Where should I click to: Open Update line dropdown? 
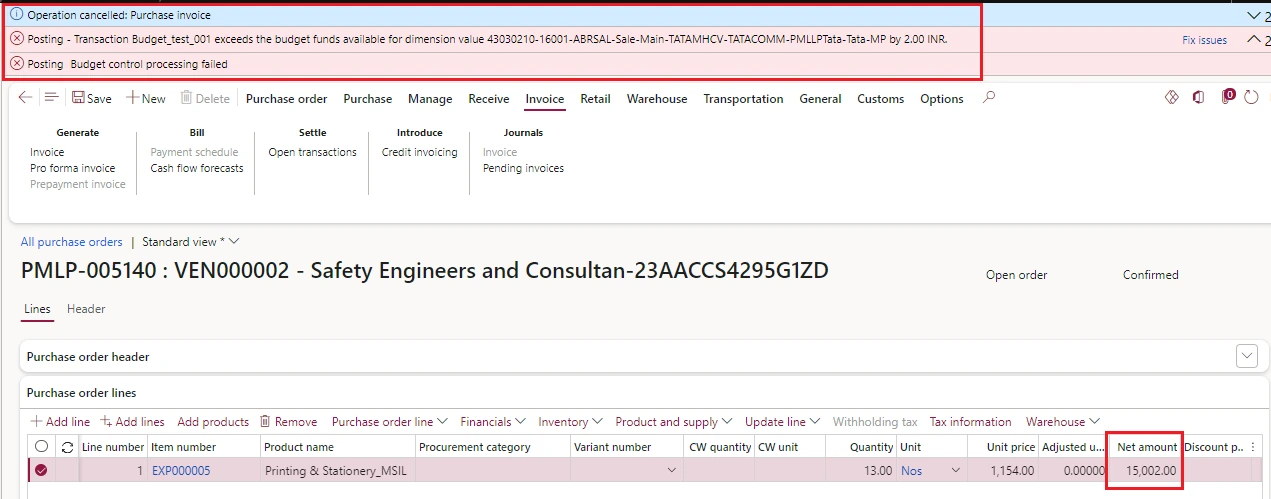click(x=783, y=422)
